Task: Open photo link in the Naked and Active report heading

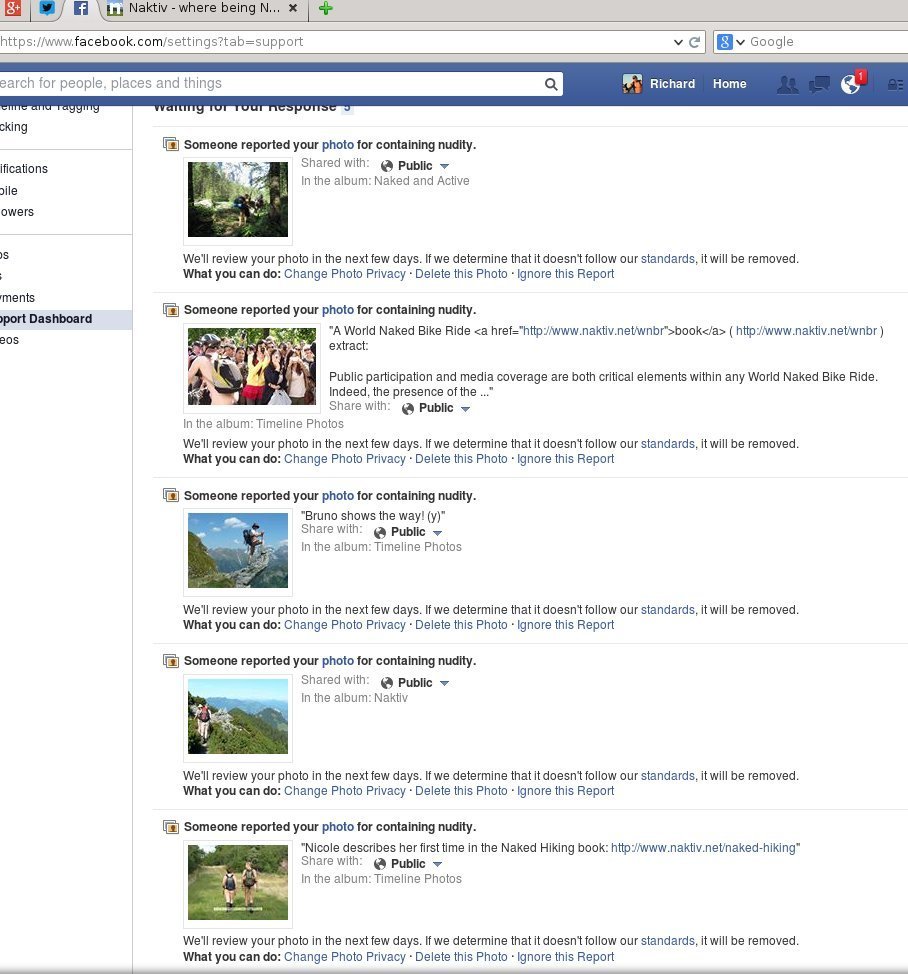Action: click(x=338, y=145)
